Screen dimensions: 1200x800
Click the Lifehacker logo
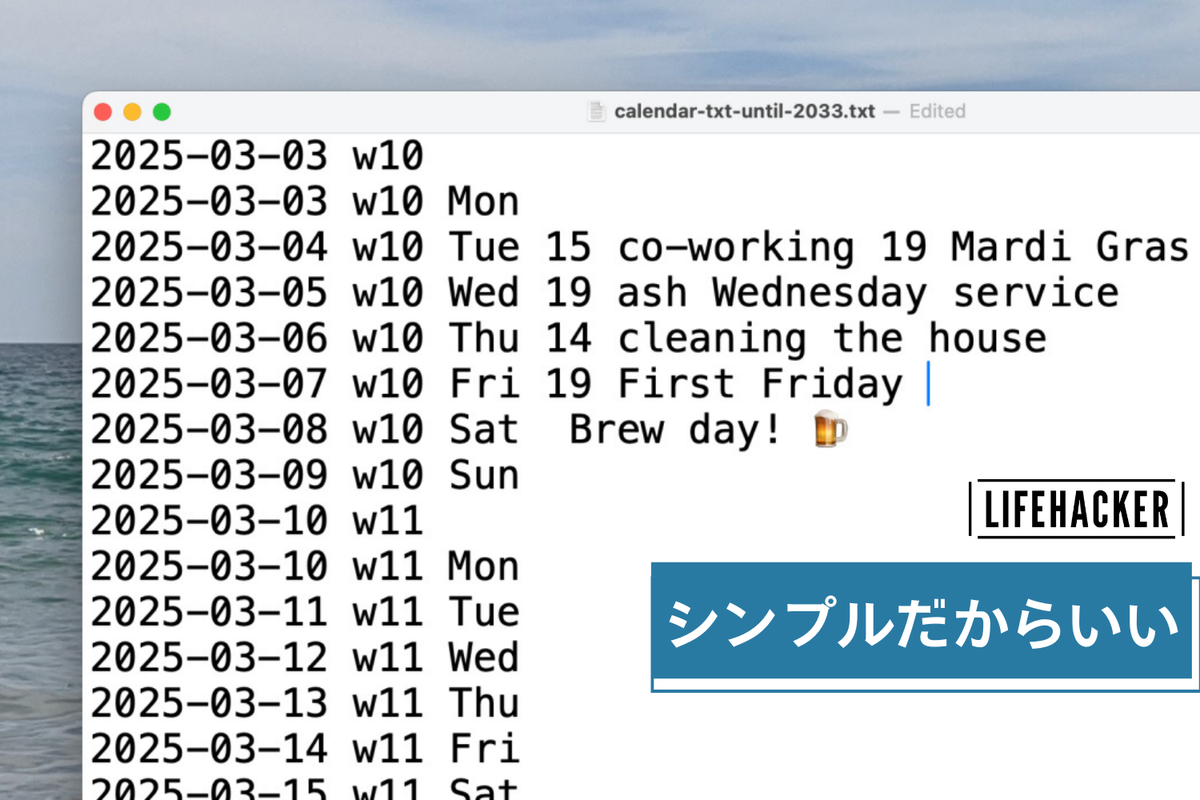tap(1076, 510)
